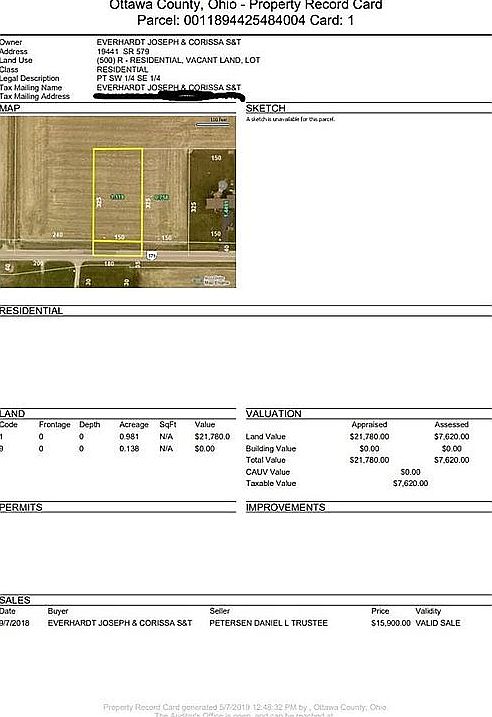The image size is (492, 717).
Task: Click the route 579 highway shield on map
Action: point(151,256)
